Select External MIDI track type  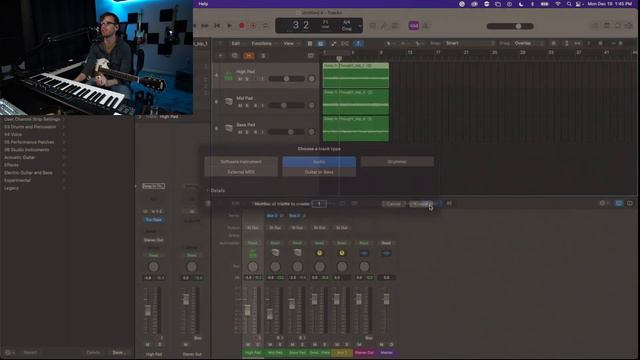click(241, 172)
